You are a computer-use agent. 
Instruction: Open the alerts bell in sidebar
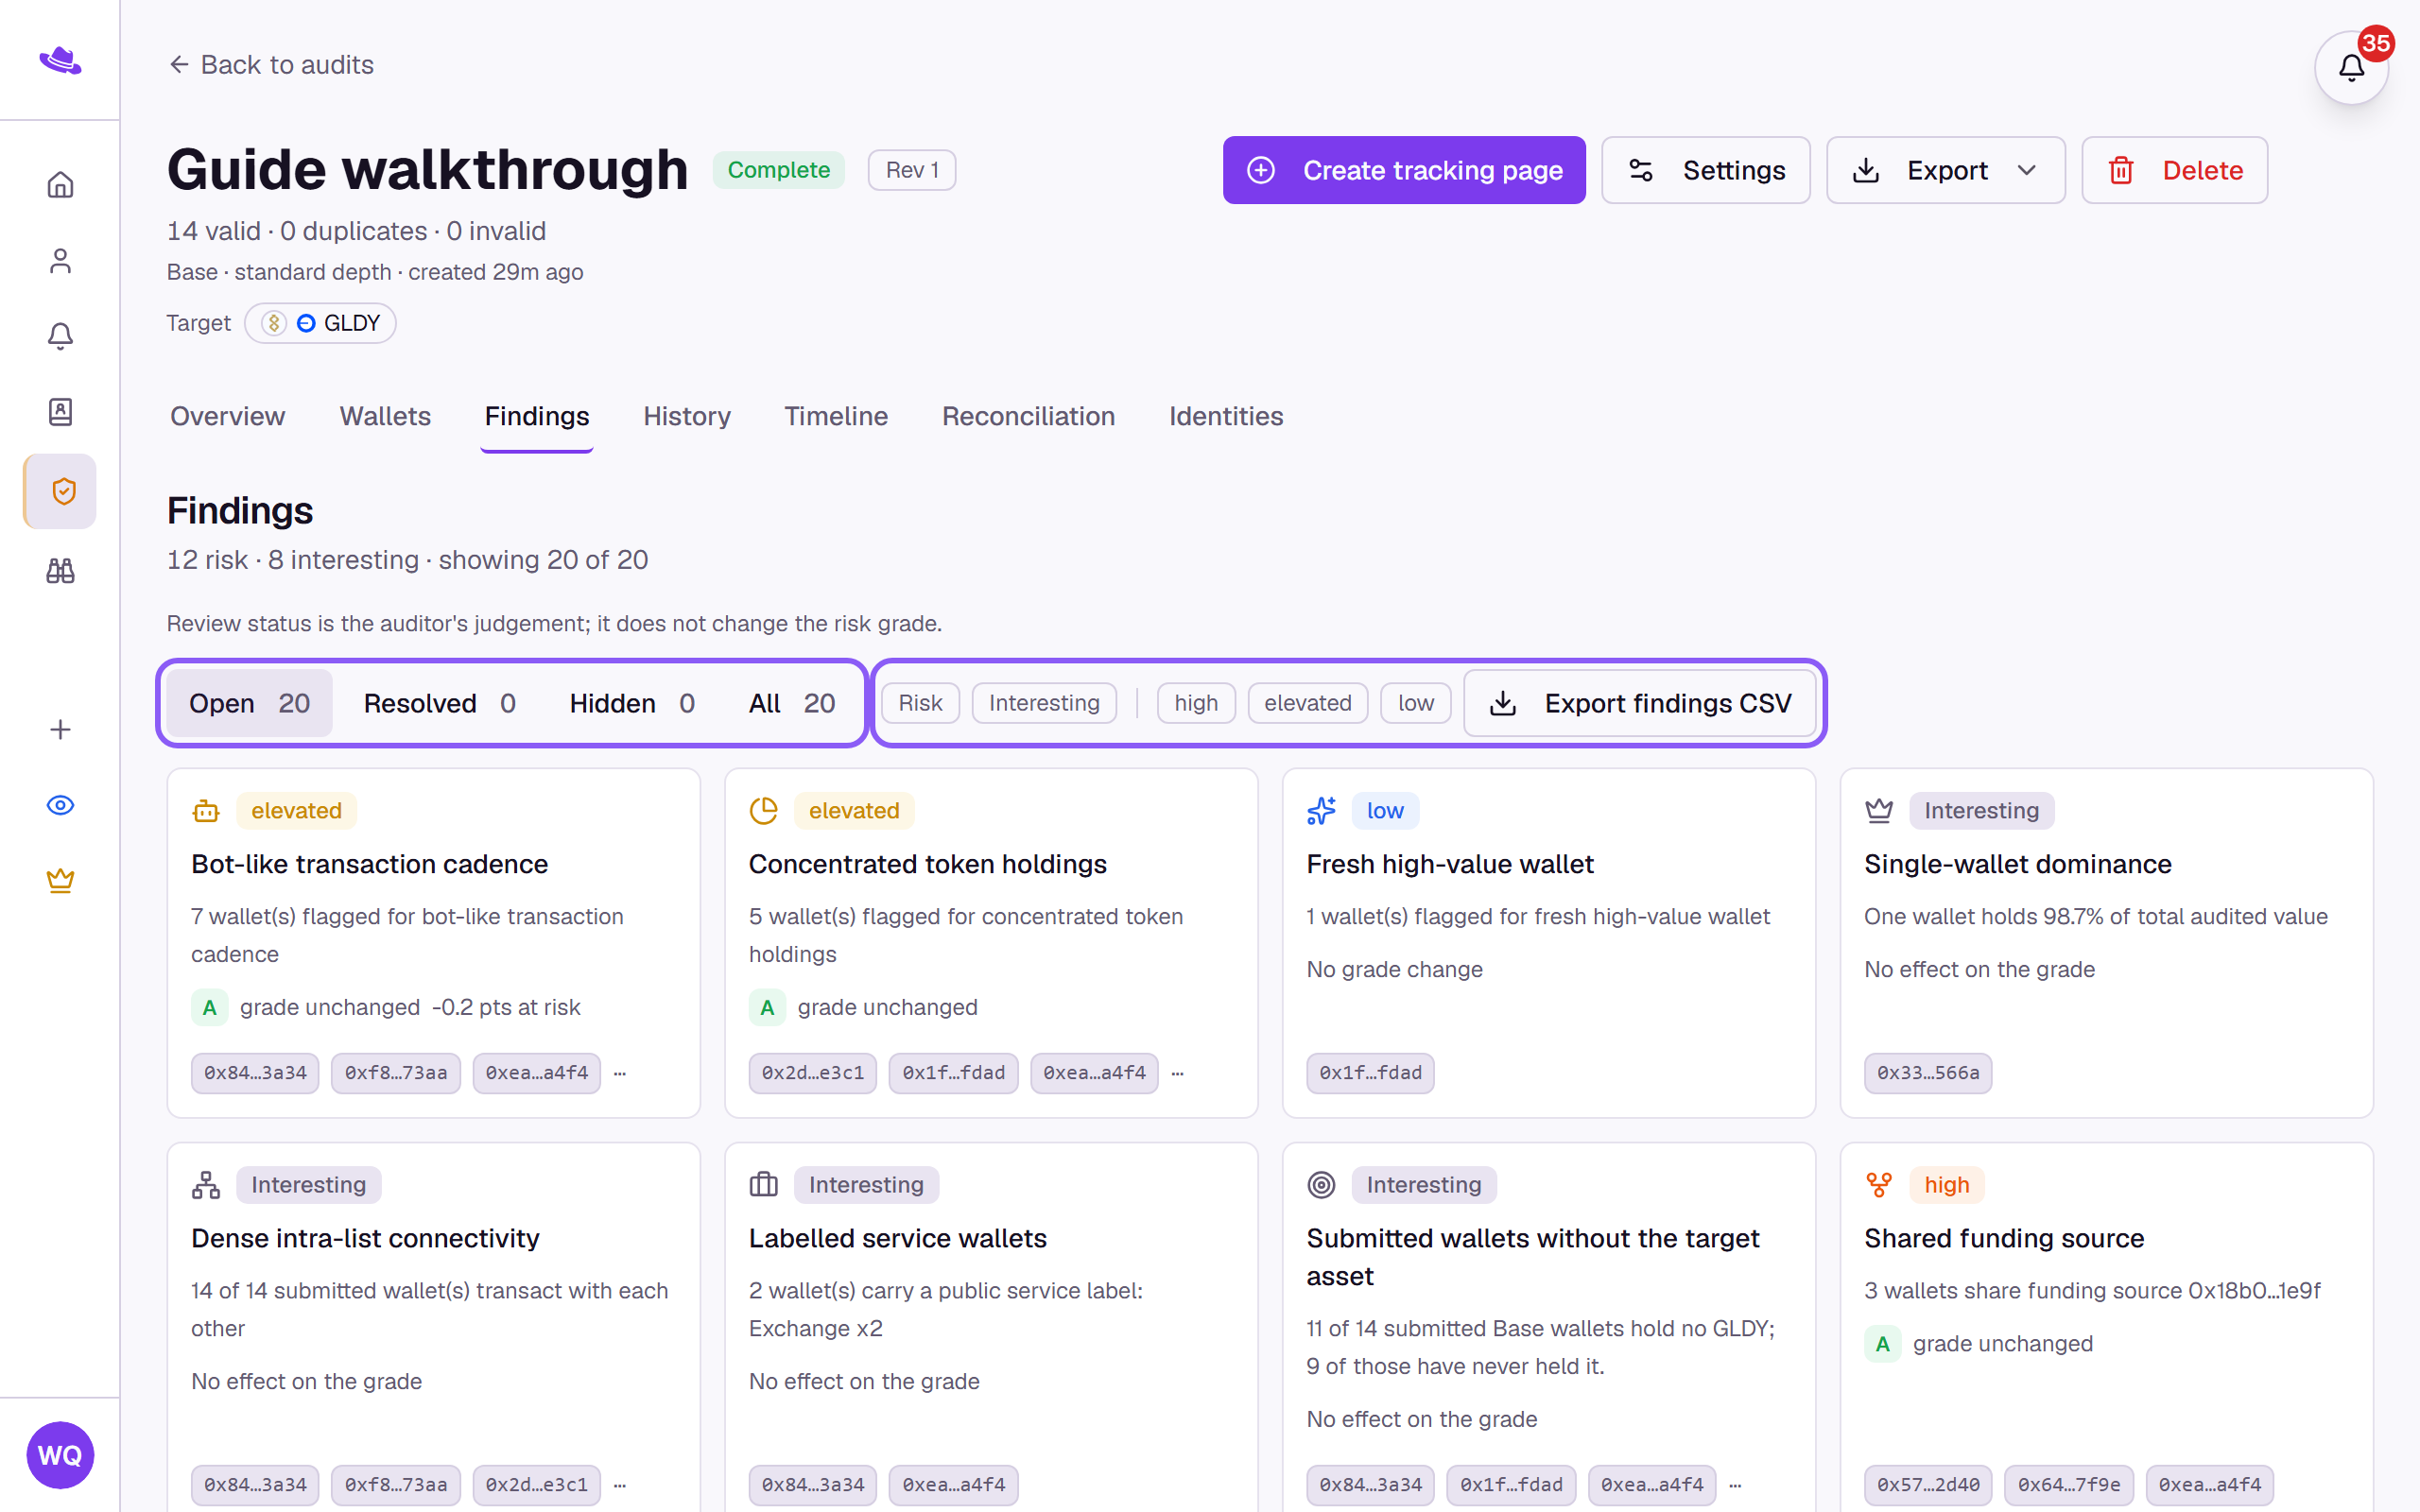60,336
